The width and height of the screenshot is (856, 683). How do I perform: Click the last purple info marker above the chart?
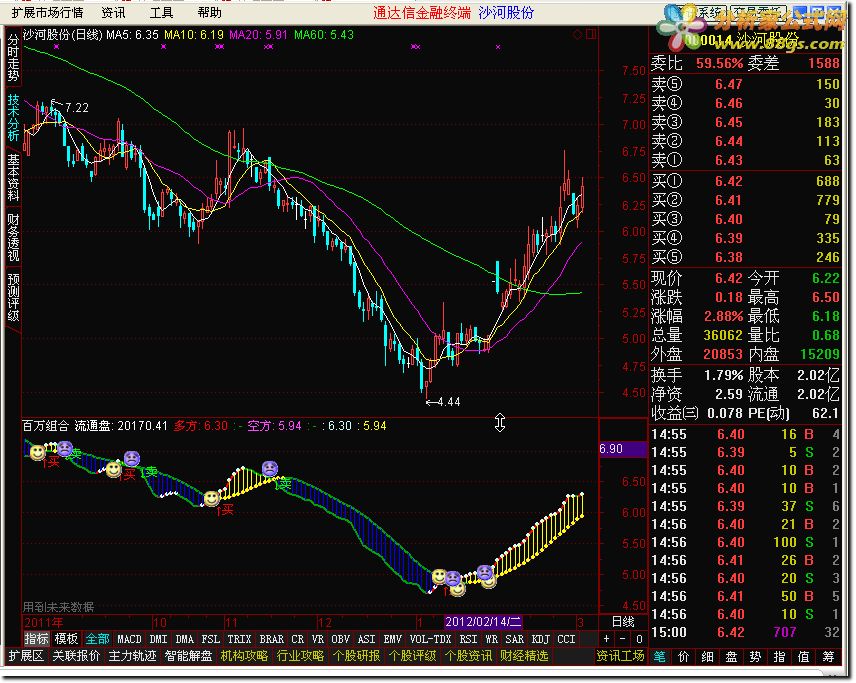coord(498,47)
